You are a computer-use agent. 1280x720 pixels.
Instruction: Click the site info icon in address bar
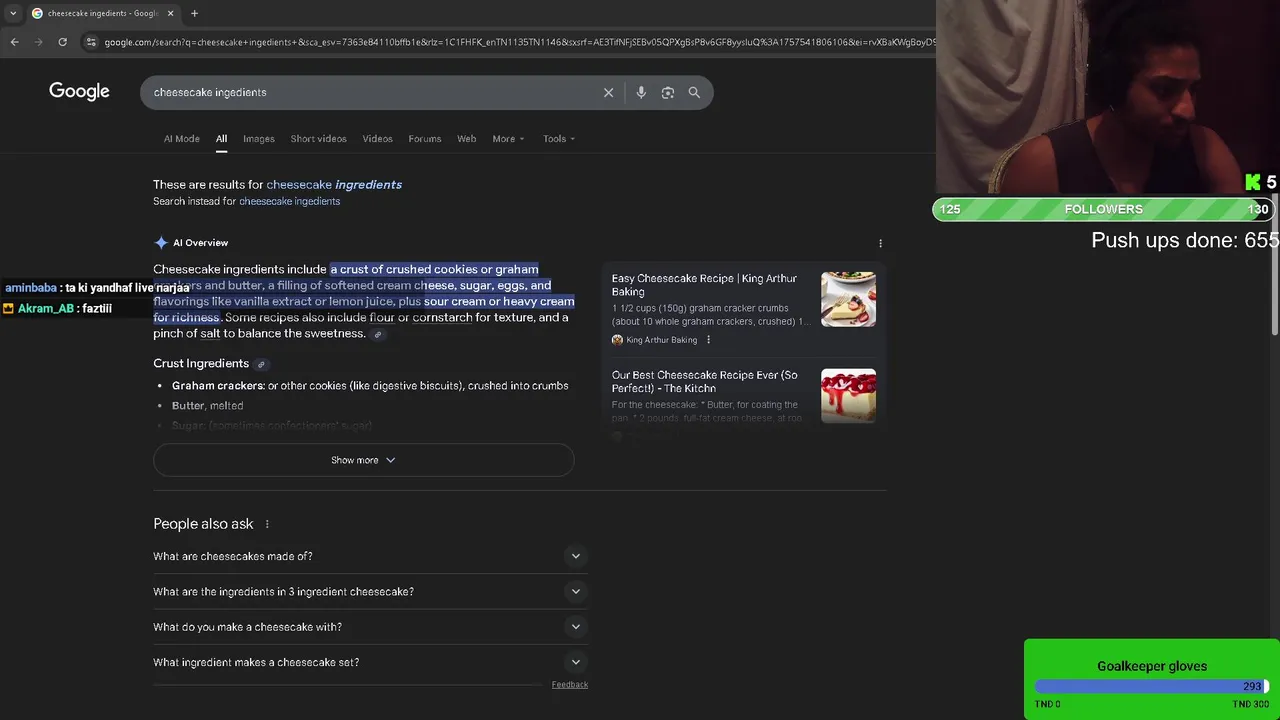click(x=91, y=42)
